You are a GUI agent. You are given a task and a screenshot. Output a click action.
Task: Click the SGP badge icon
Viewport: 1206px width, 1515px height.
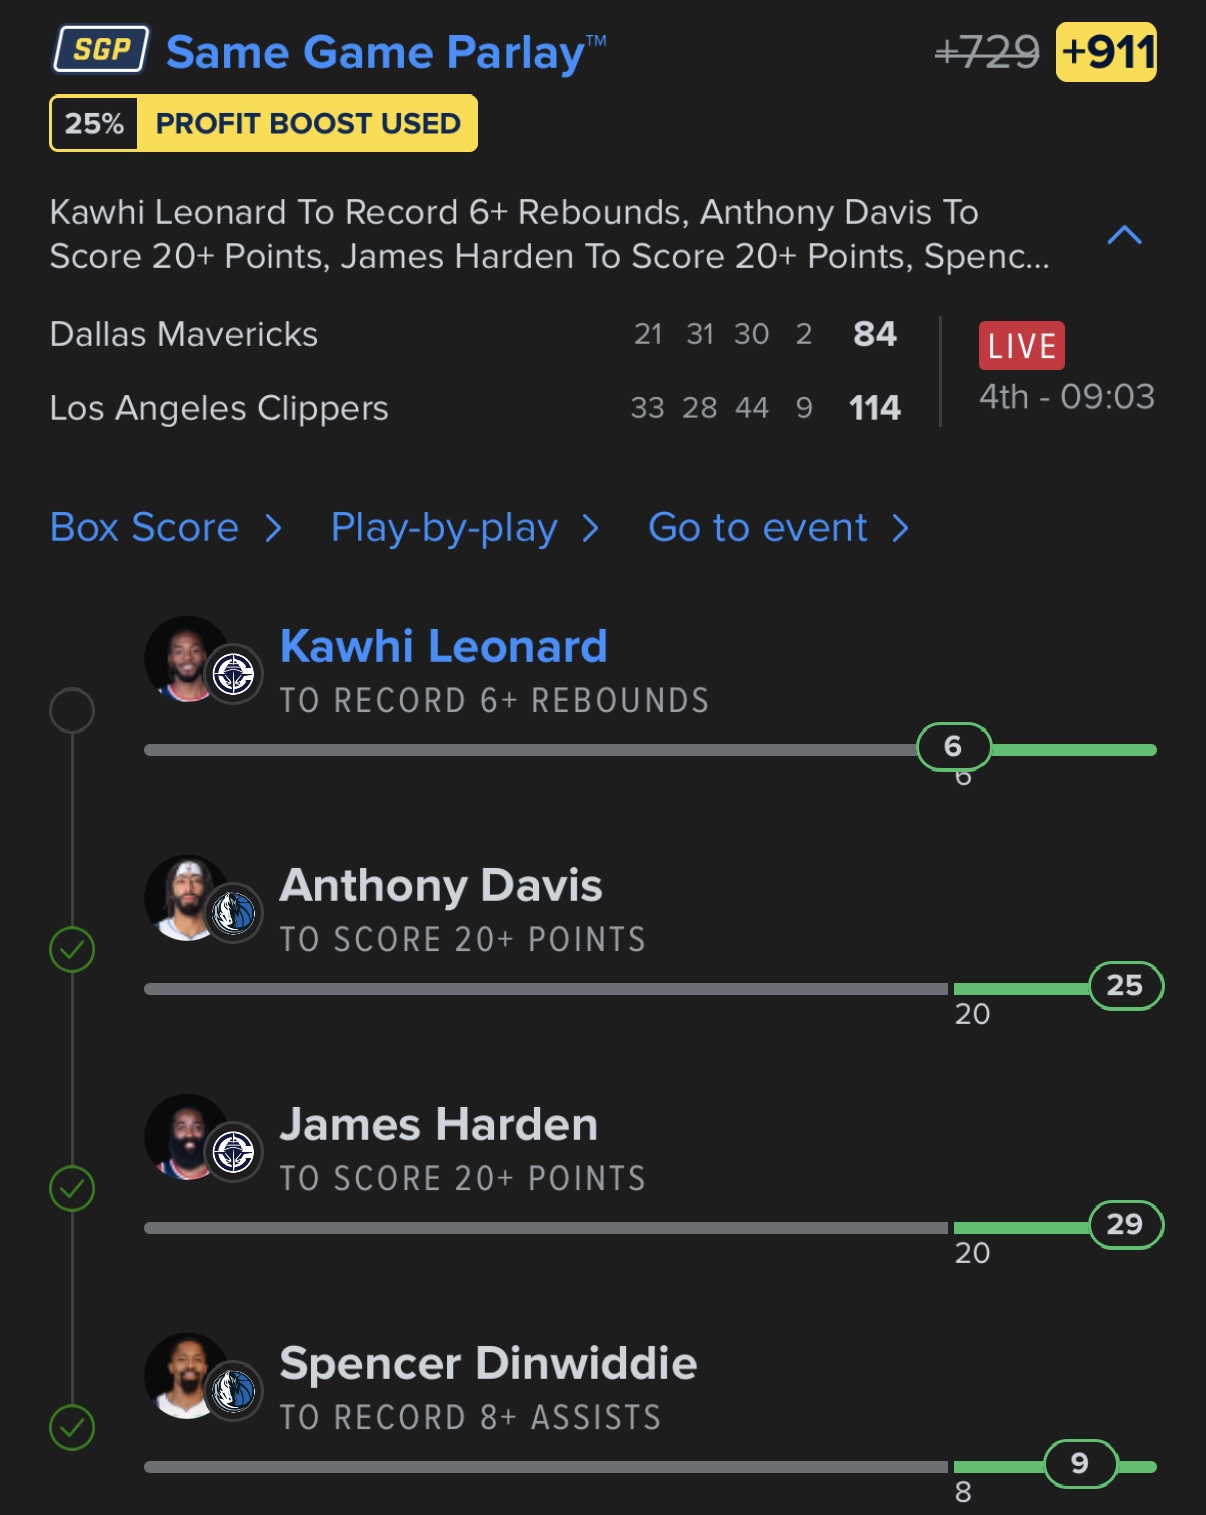click(x=101, y=50)
